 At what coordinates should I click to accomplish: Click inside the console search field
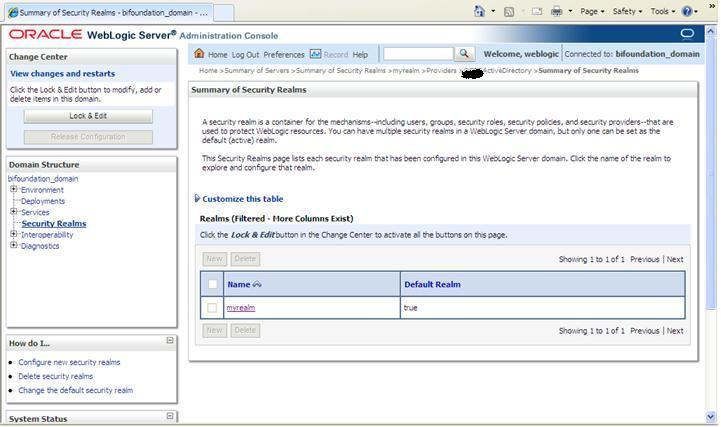pos(418,54)
